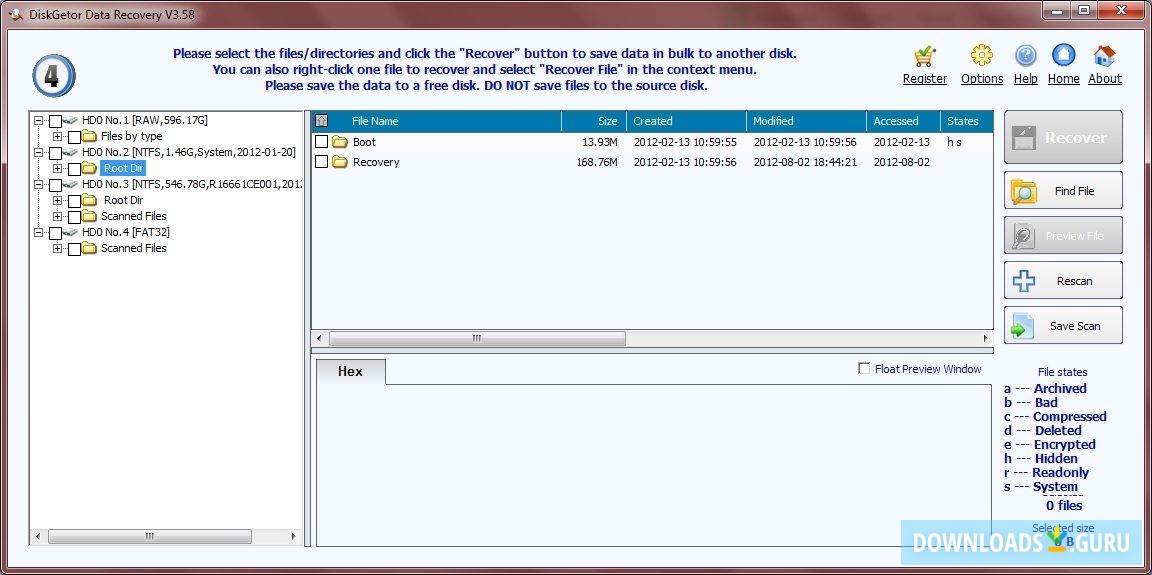Click the up-folder icon in list header
This screenshot has width=1152, height=575.
pyautogui.click(x=321, y=121)
